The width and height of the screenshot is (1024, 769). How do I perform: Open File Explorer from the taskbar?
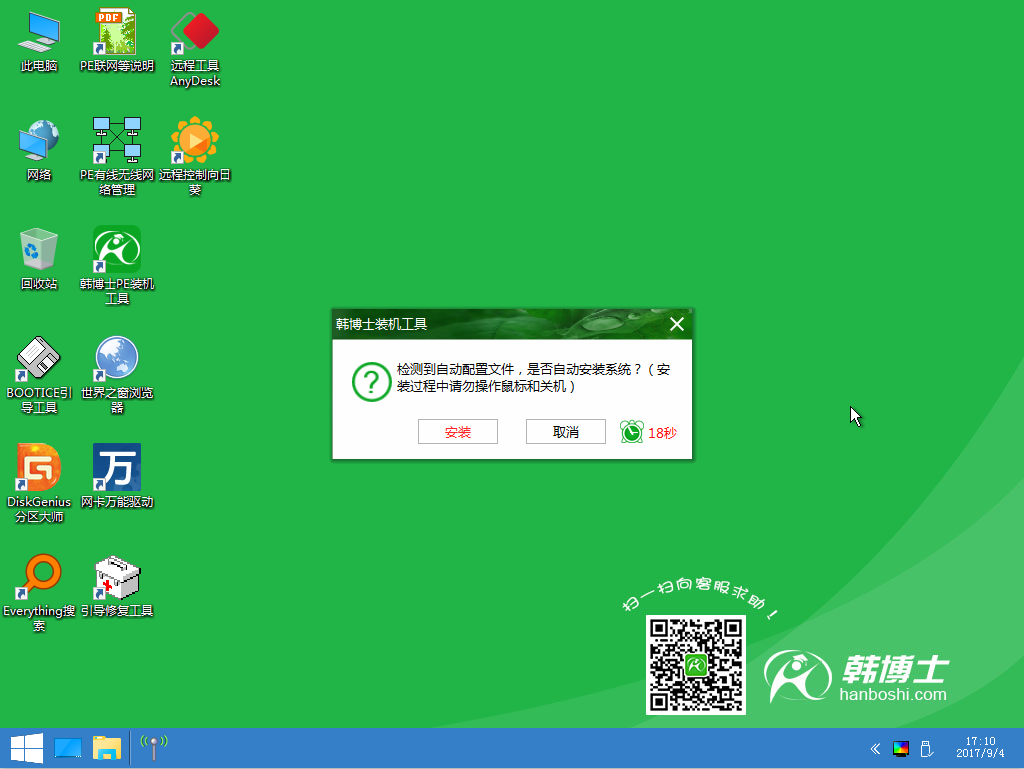[105, 747]
